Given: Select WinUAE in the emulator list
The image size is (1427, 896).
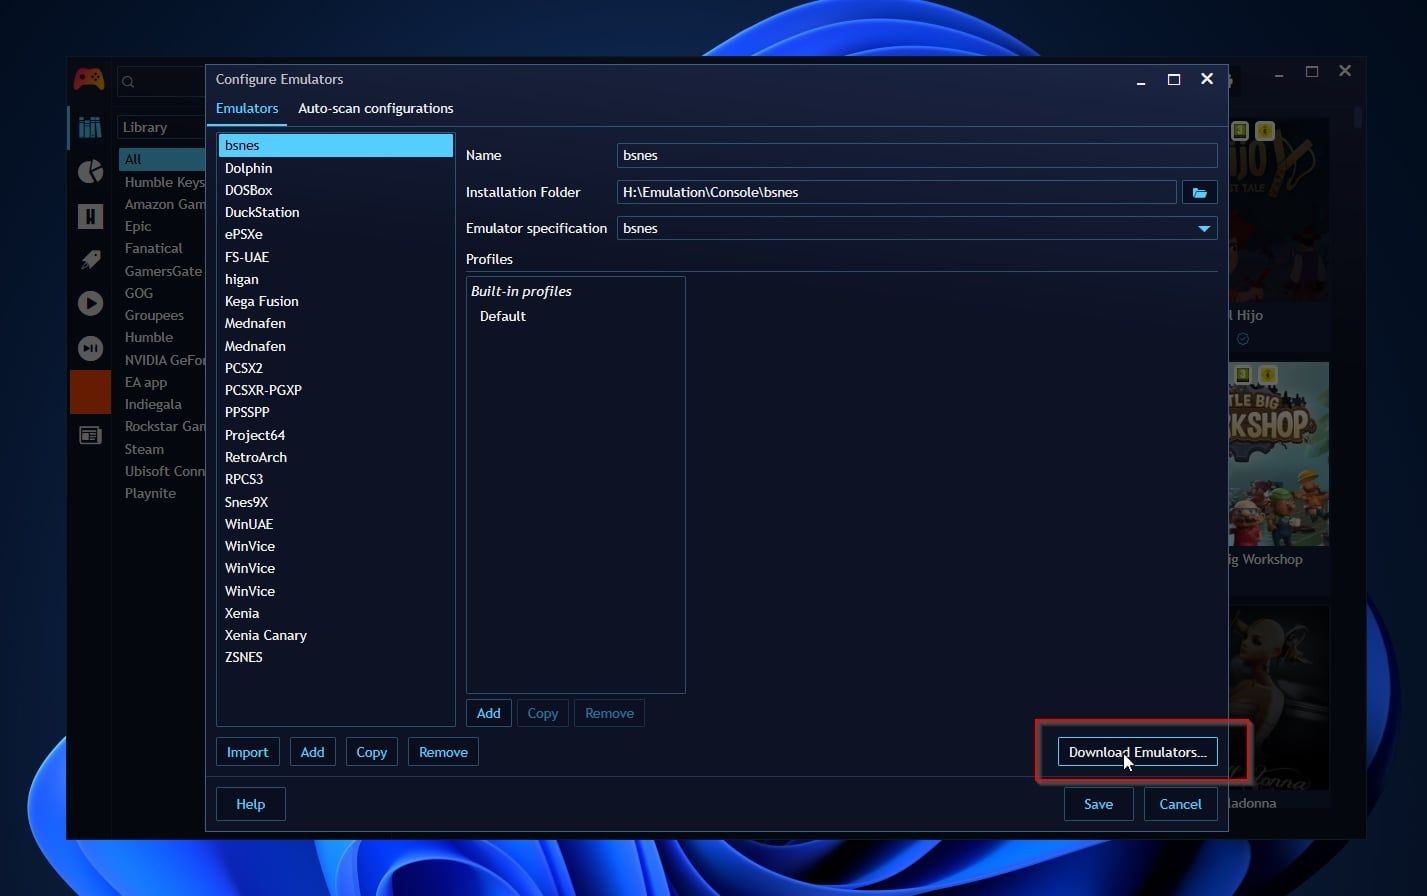Looking at the screenshot, I should coord(336,524).
